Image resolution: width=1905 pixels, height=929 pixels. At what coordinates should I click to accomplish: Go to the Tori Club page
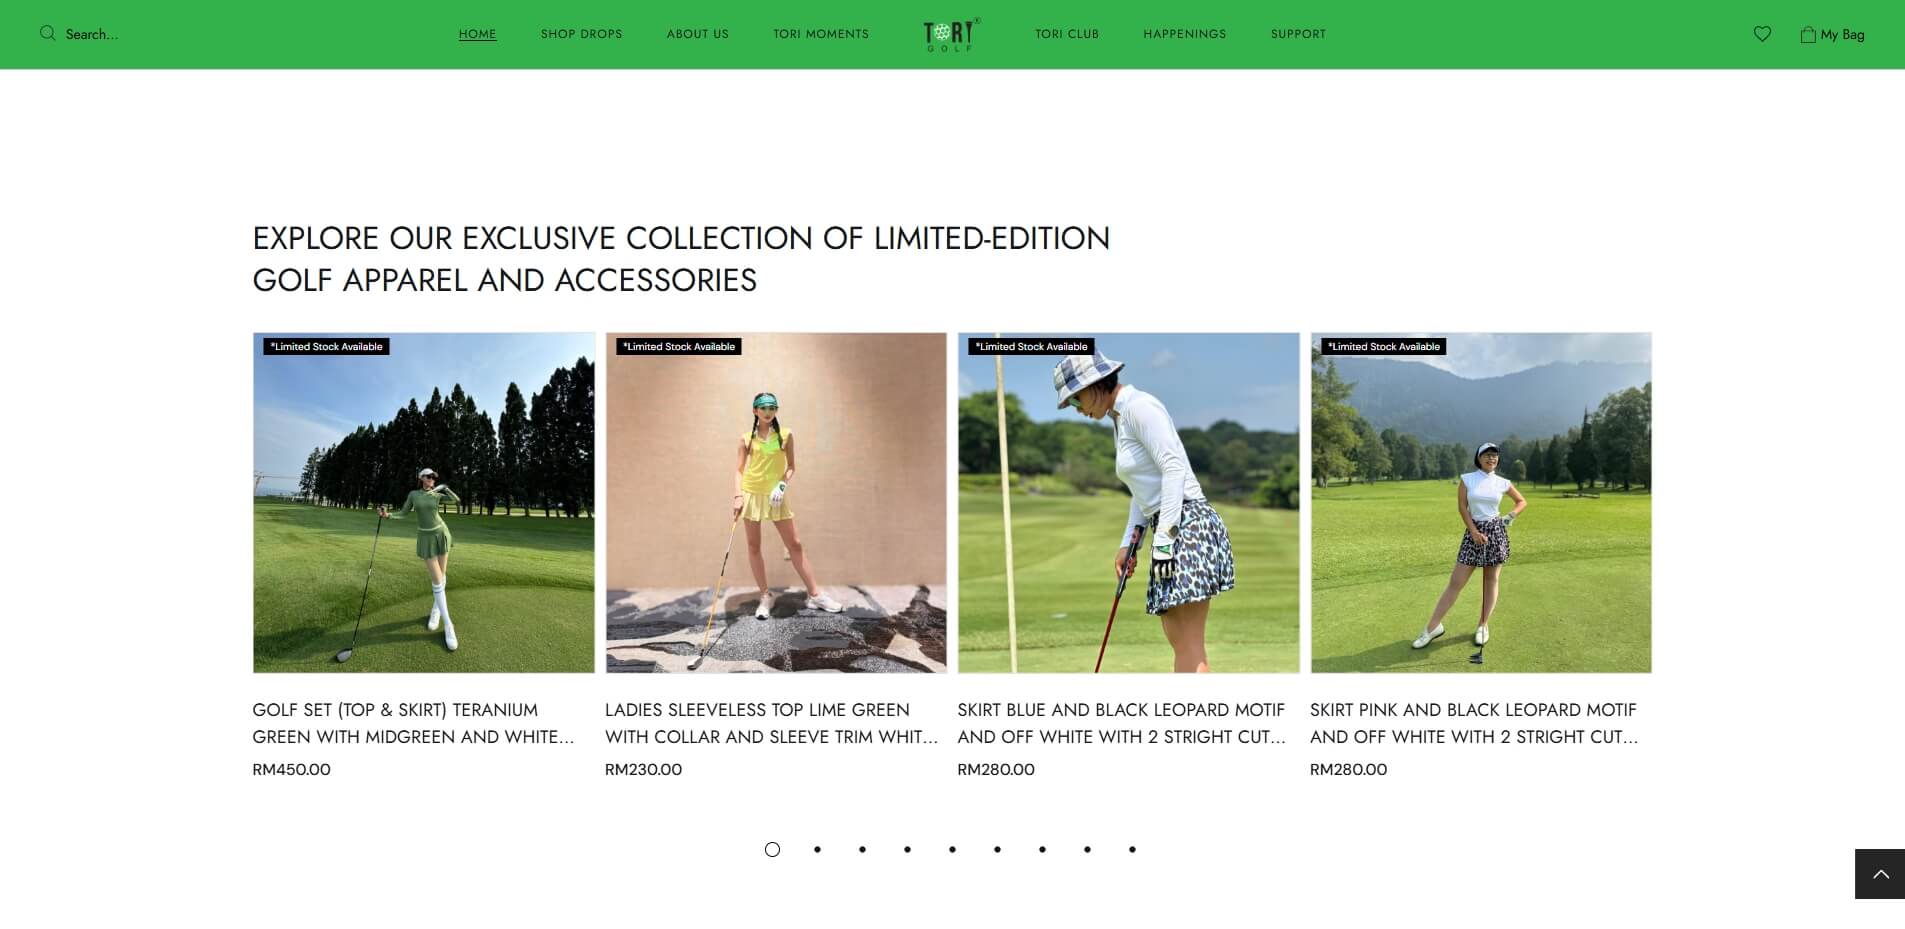click(x=1067, y=34)
